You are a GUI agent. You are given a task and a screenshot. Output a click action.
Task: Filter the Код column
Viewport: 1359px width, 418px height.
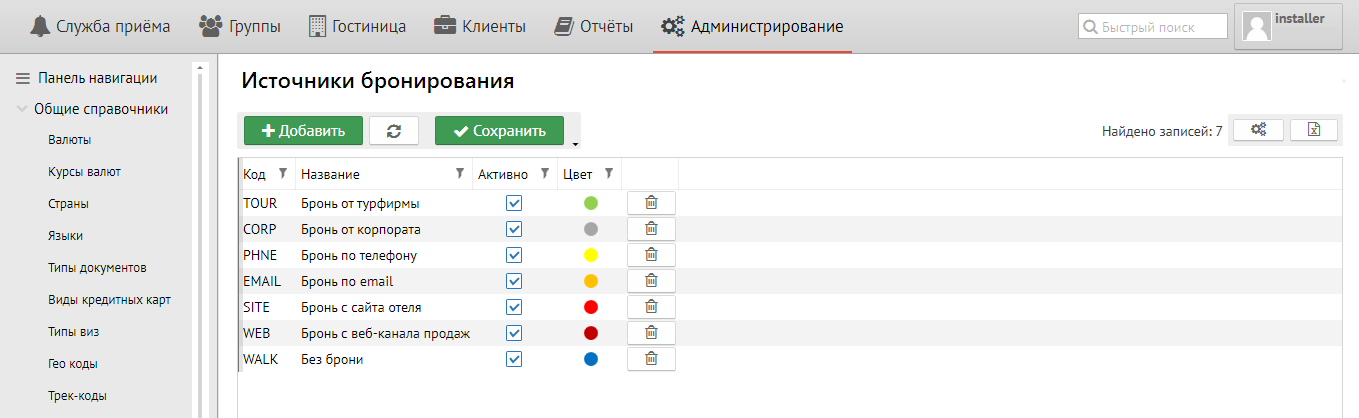point(282,173)
